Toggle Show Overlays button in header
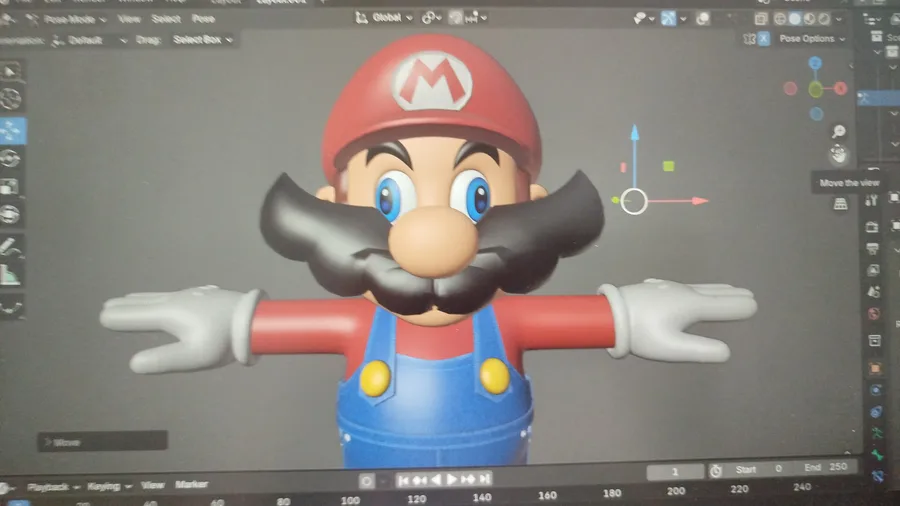Screen dimensions: 900x506 click(702, 19)
